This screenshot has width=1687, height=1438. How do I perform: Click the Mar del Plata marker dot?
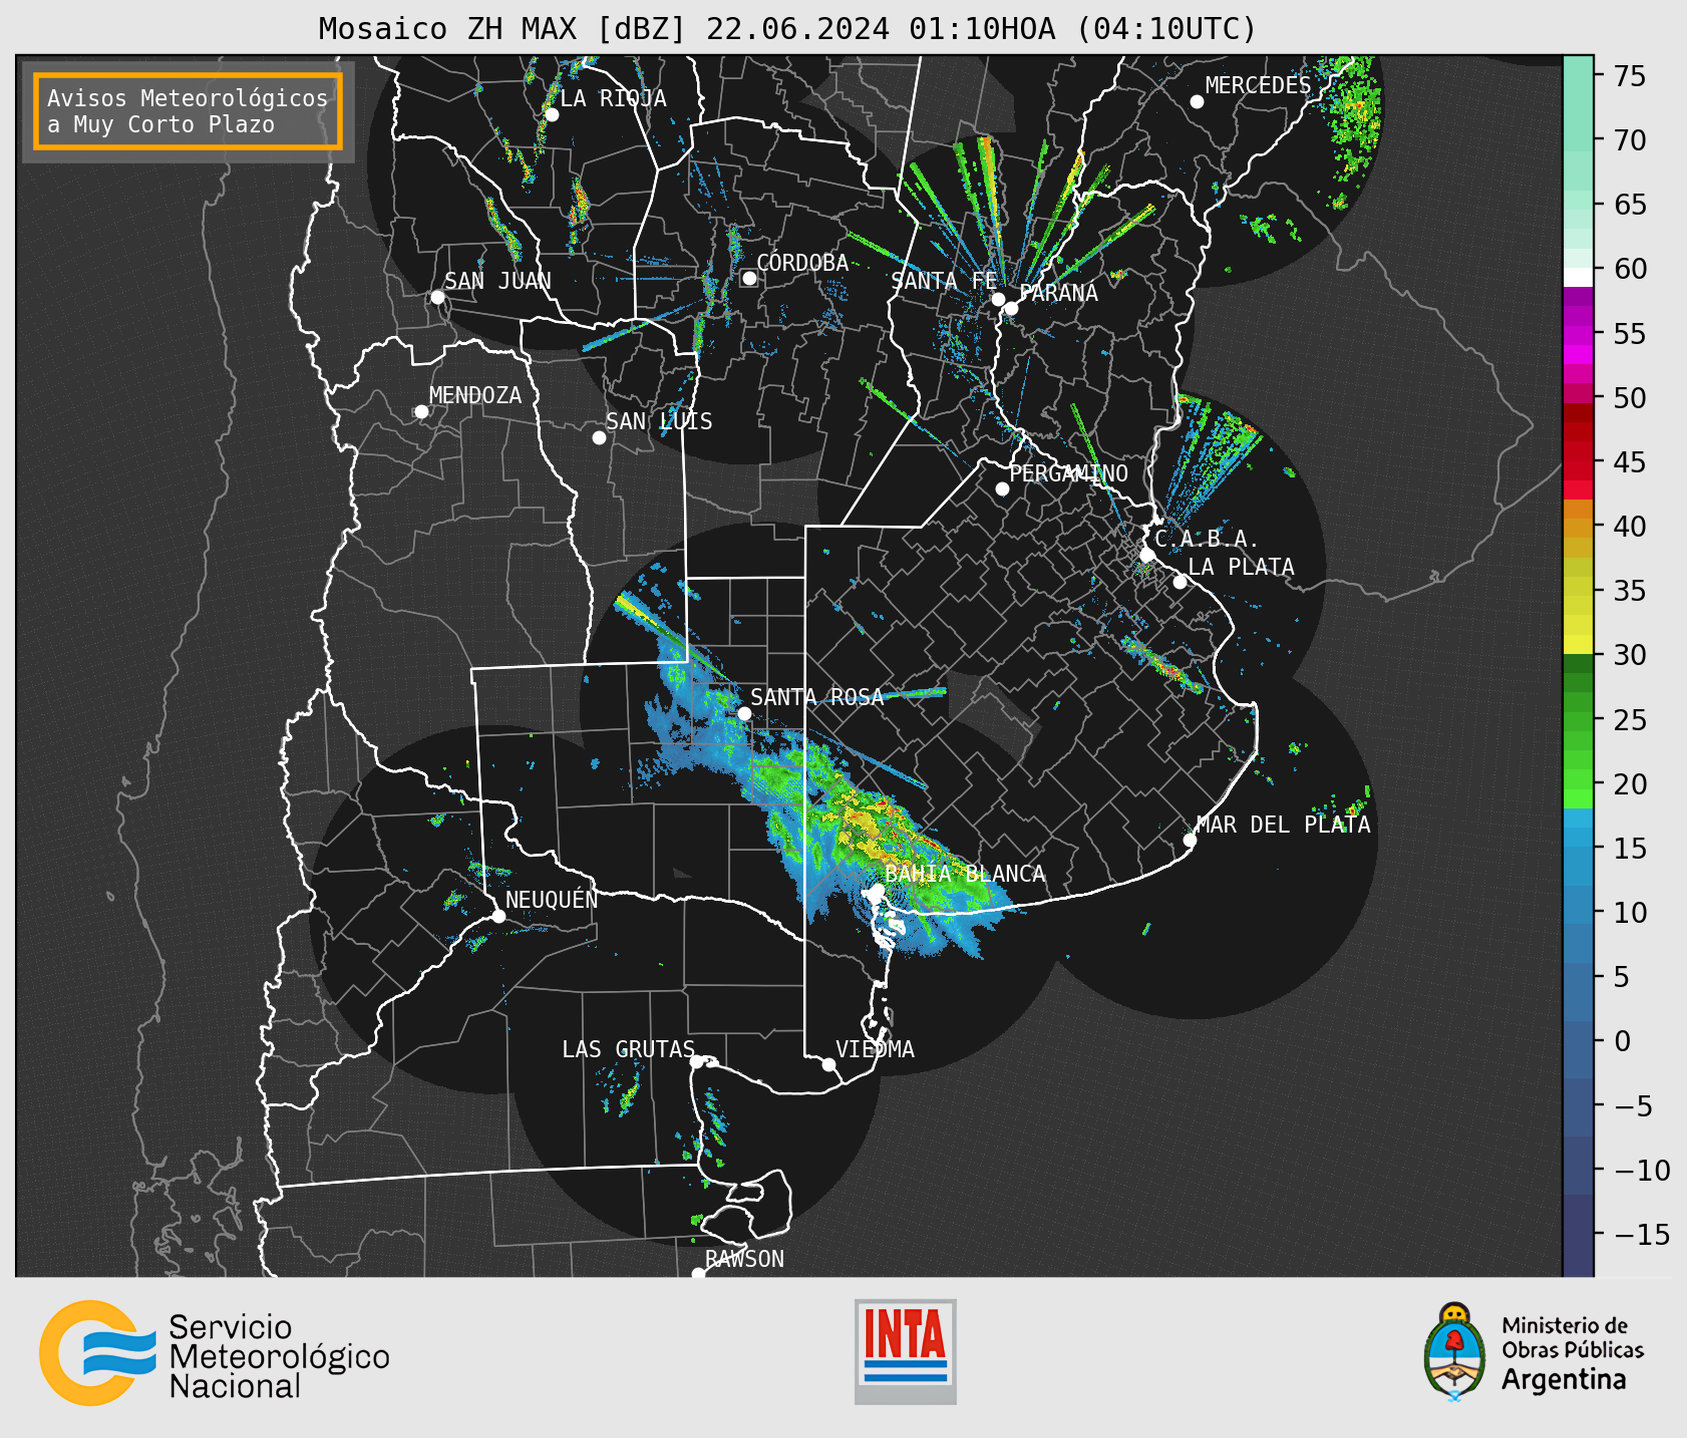1190,840
